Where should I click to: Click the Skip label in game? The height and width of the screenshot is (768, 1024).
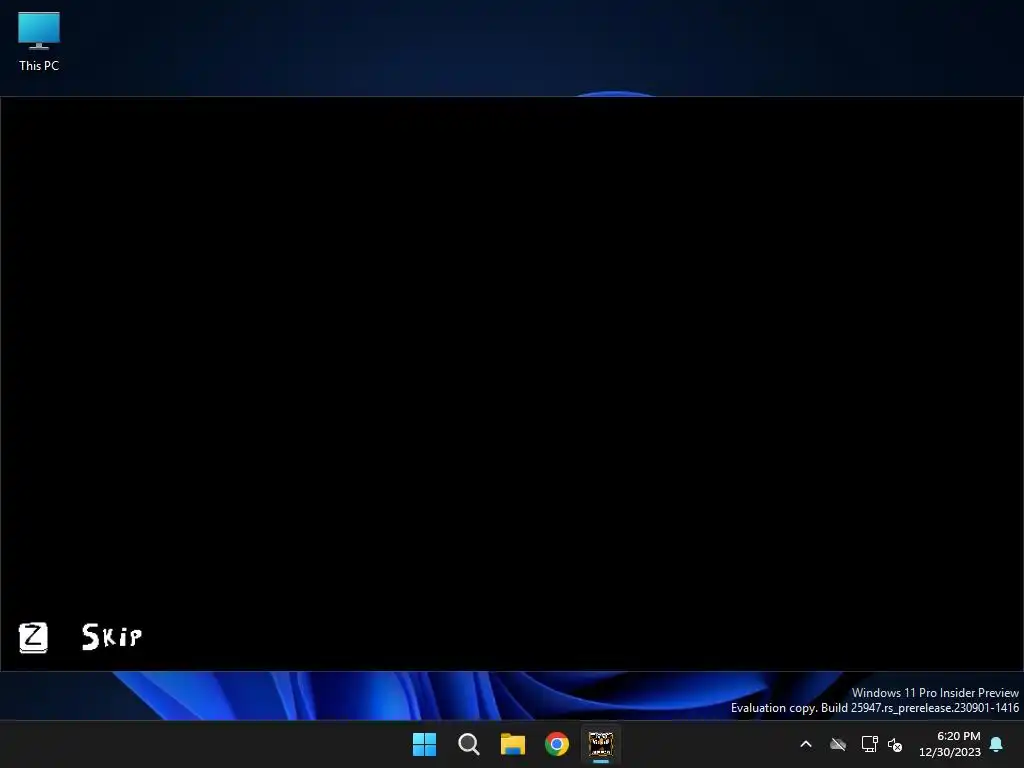pos(112,636)
